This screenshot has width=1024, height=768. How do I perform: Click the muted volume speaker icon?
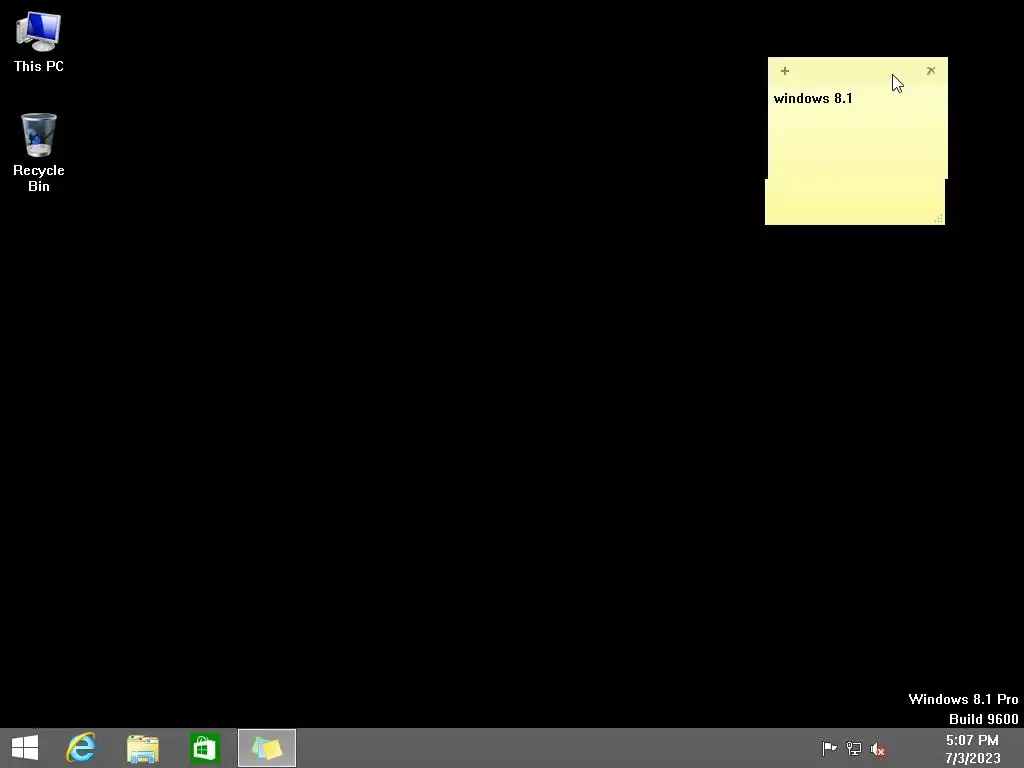coord(878,749)
